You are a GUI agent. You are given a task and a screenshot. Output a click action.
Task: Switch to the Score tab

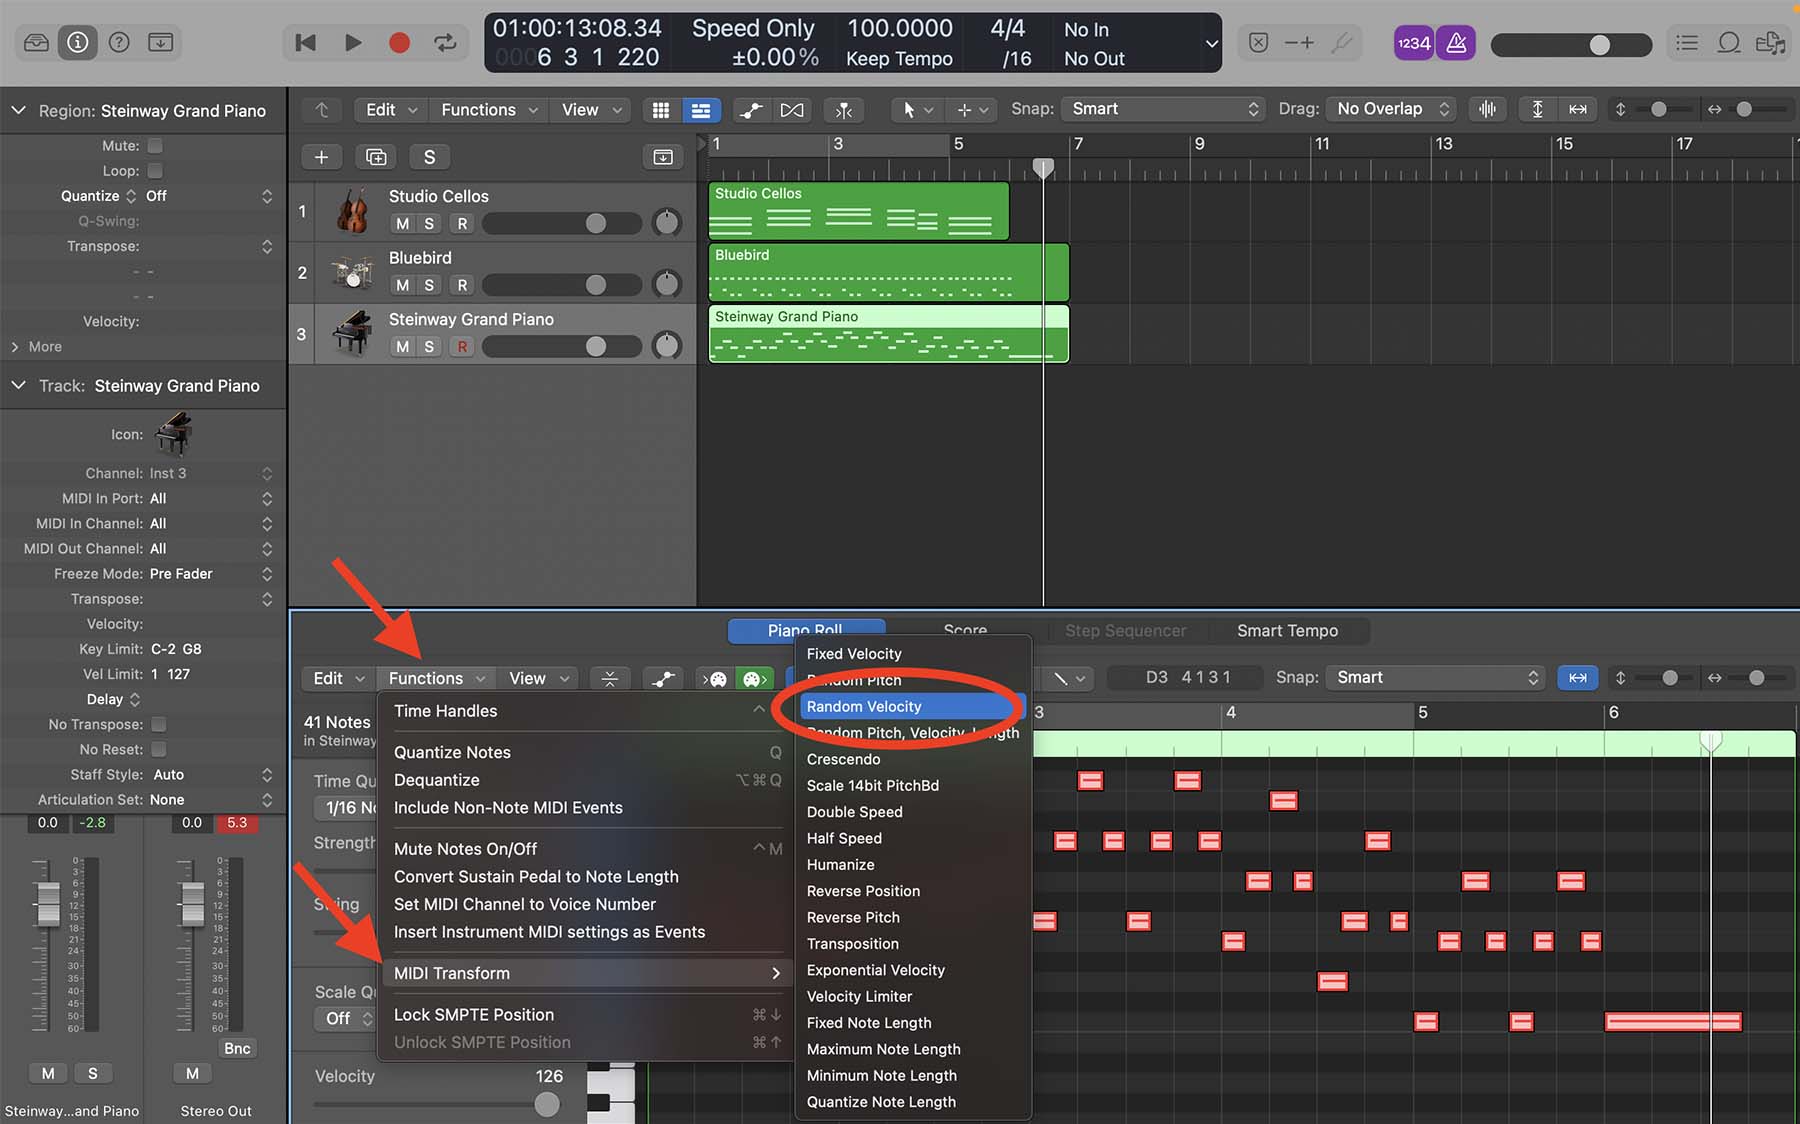pyautogui.click(x=965, y=629)
